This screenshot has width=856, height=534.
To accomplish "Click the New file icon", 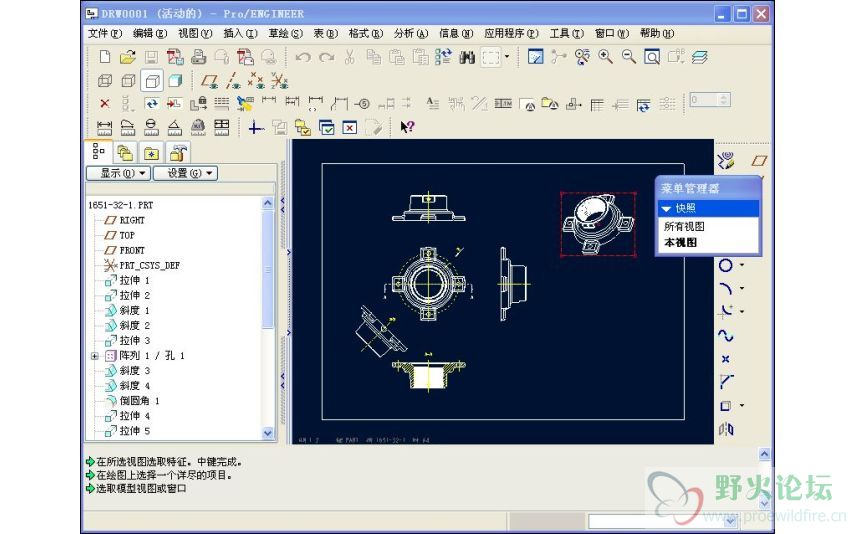I will click(x=105, y=57).
